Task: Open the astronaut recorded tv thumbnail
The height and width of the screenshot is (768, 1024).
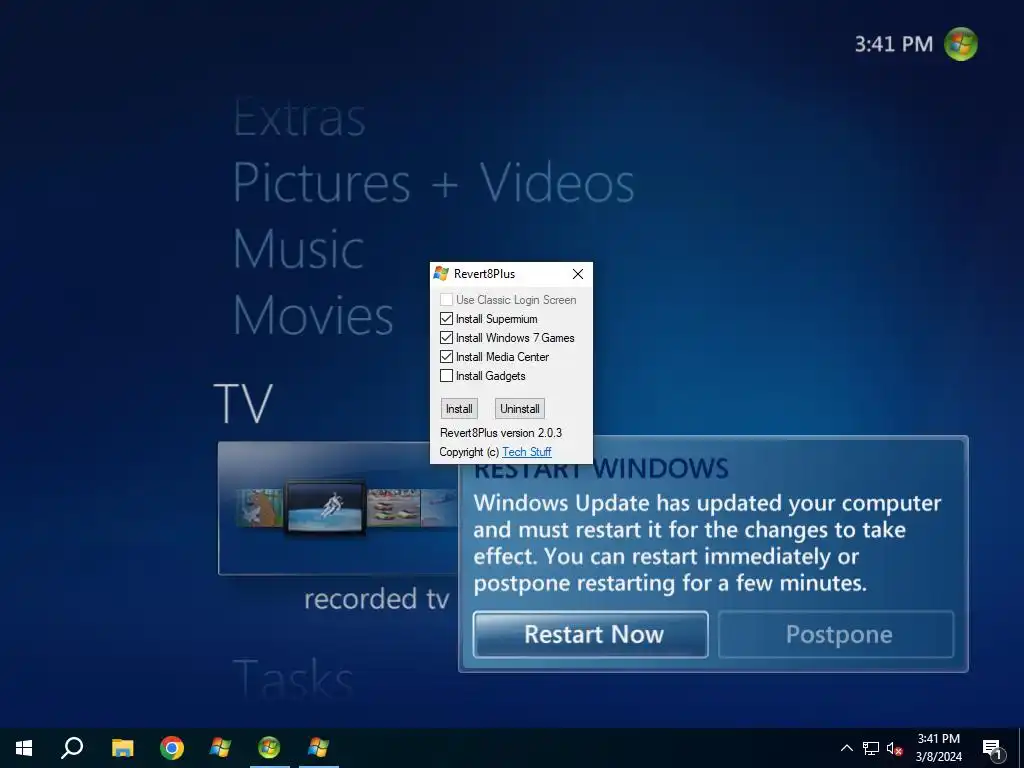Action: 325,508
